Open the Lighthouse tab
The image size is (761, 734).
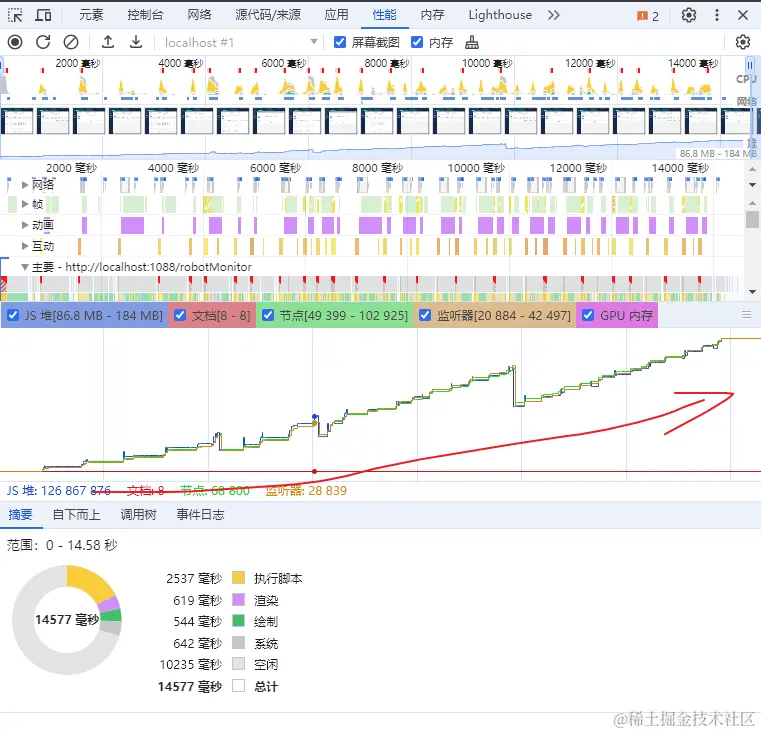(500, 15)
